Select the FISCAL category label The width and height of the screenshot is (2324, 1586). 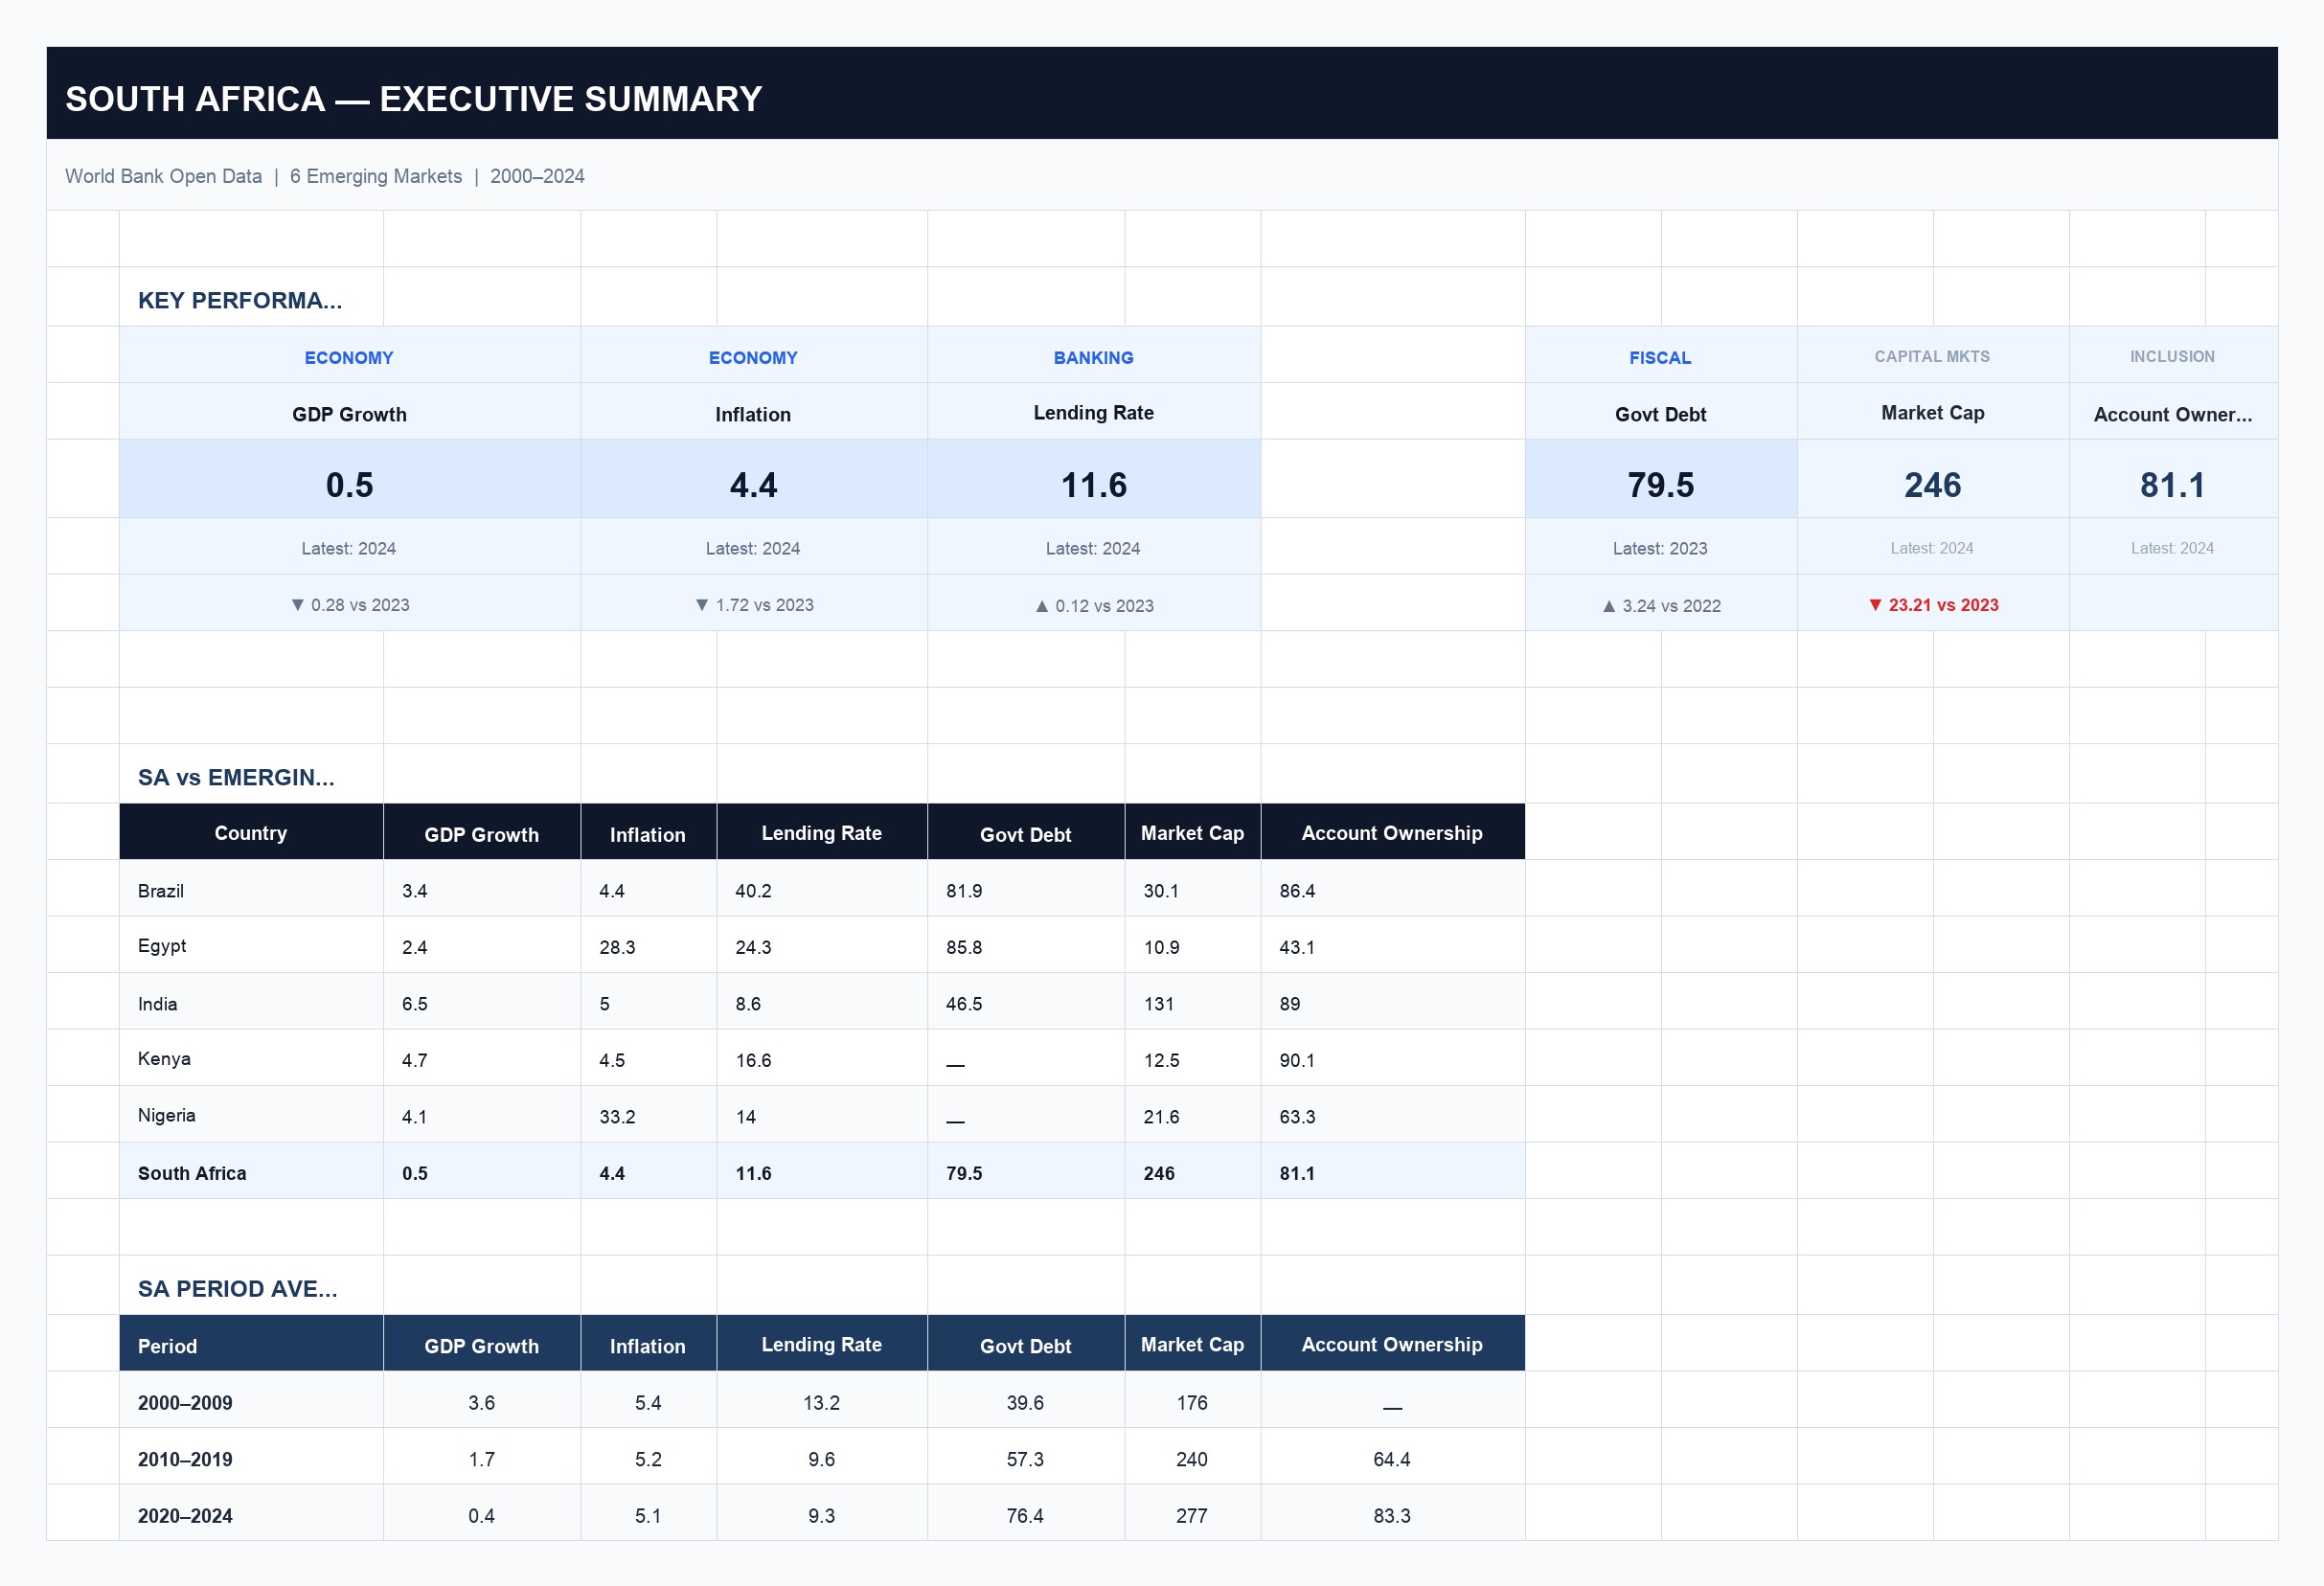tap(1660, 358)
